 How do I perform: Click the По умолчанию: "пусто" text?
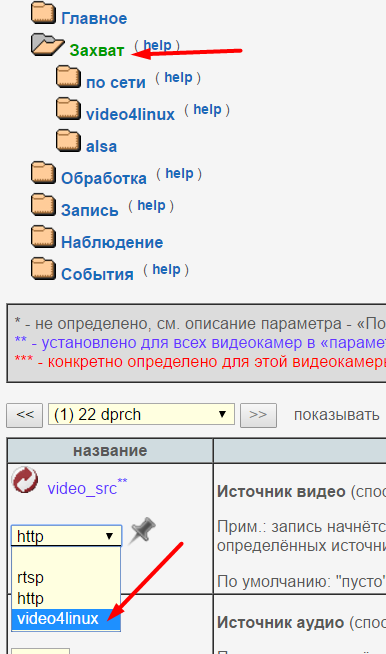coord(300,581)
